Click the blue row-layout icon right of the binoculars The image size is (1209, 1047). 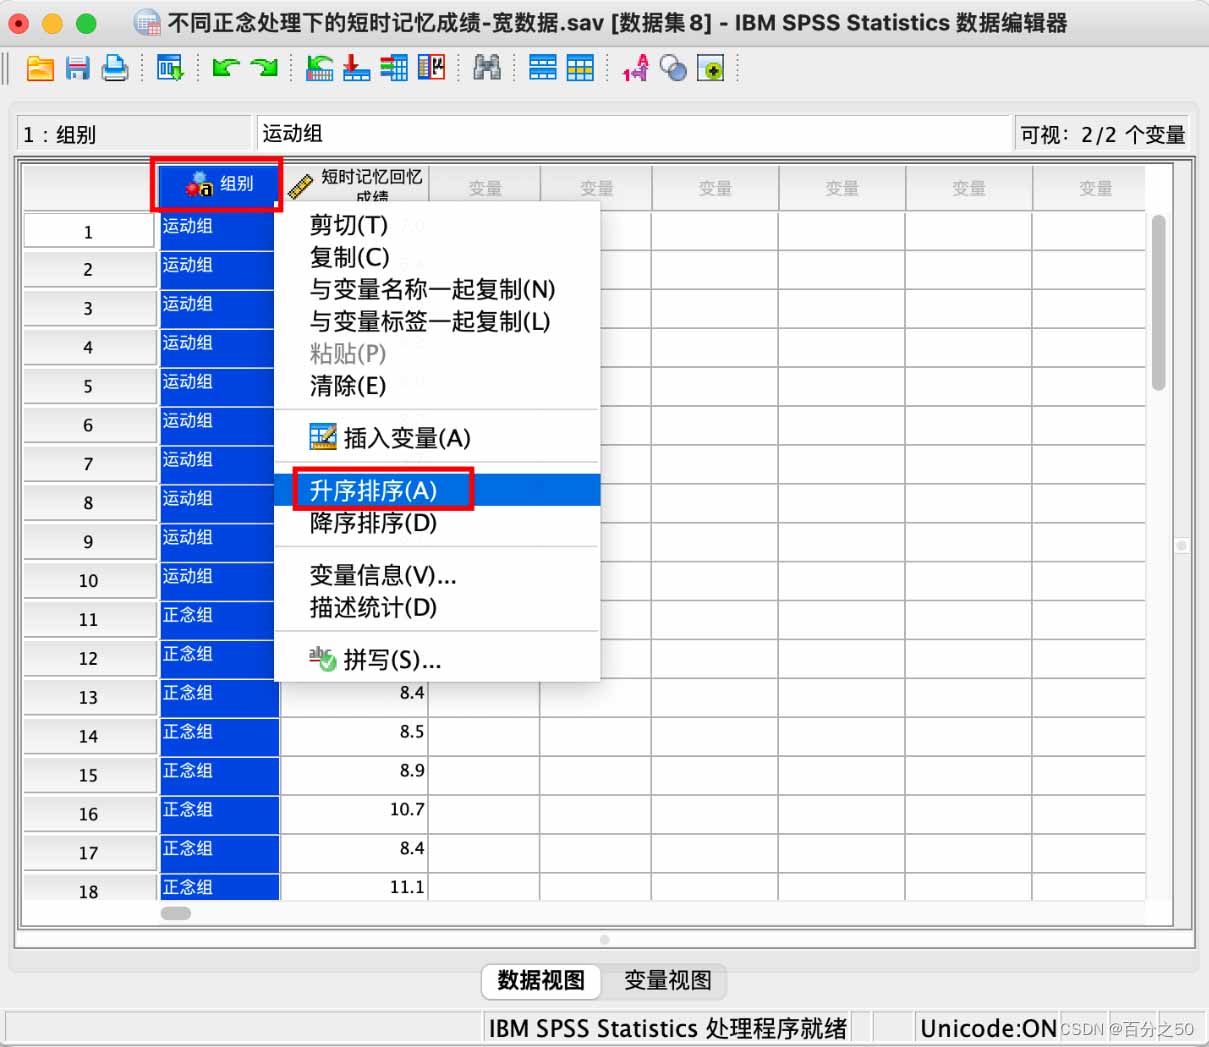(543, 68)
